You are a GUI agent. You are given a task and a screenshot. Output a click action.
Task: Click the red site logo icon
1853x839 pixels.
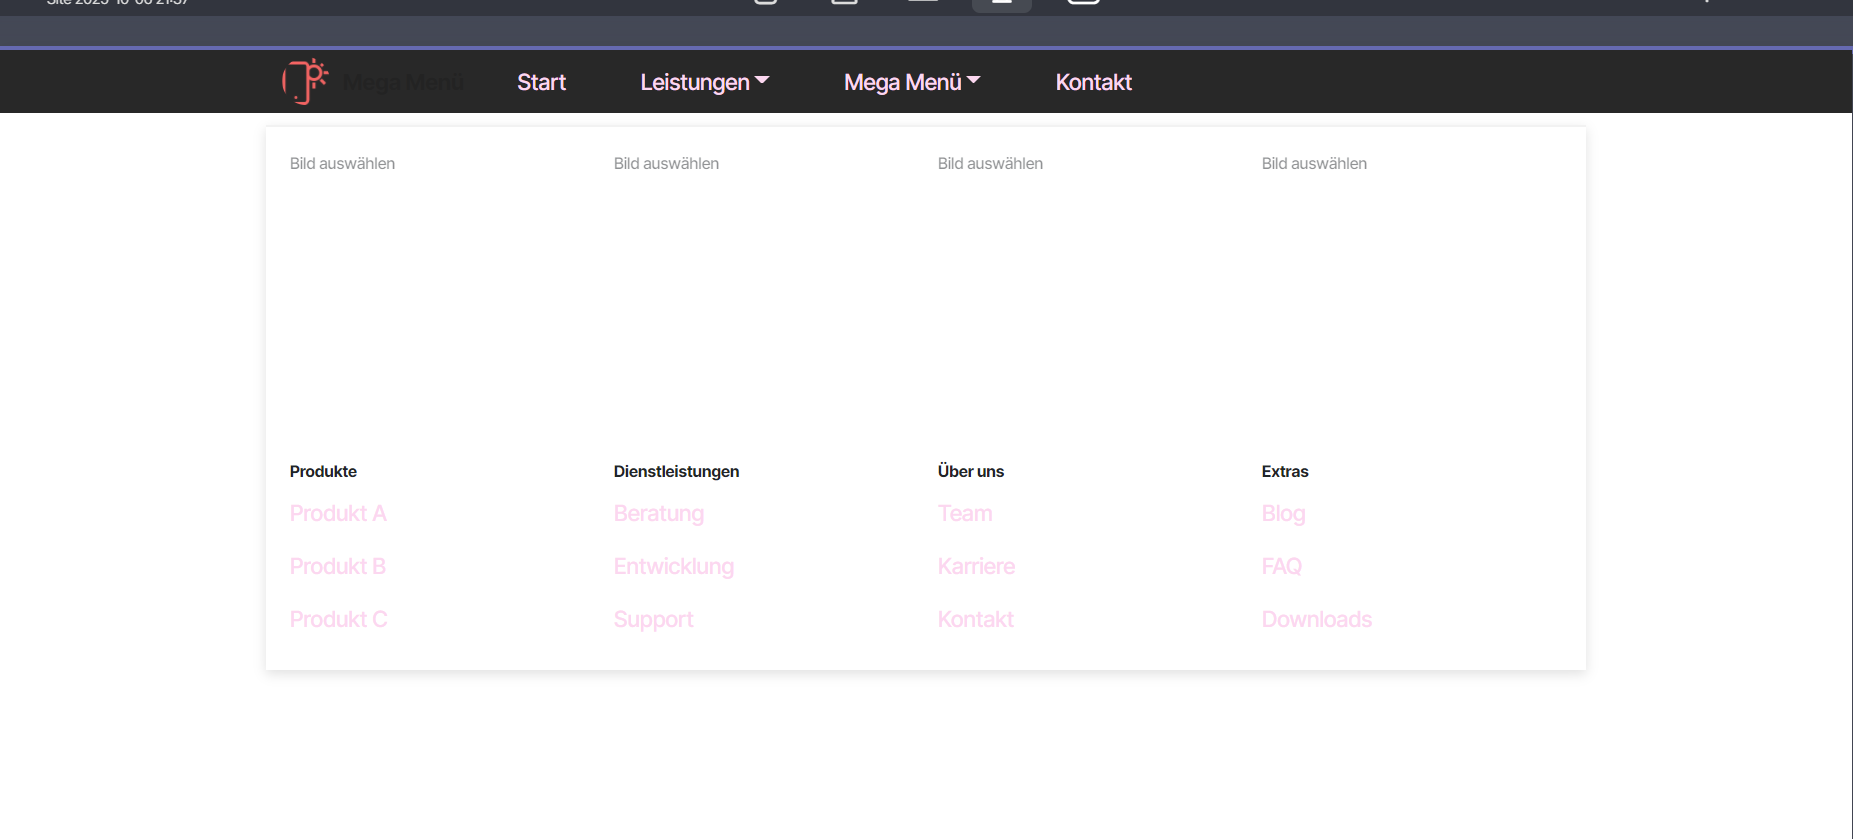click(x=305, y=82)
